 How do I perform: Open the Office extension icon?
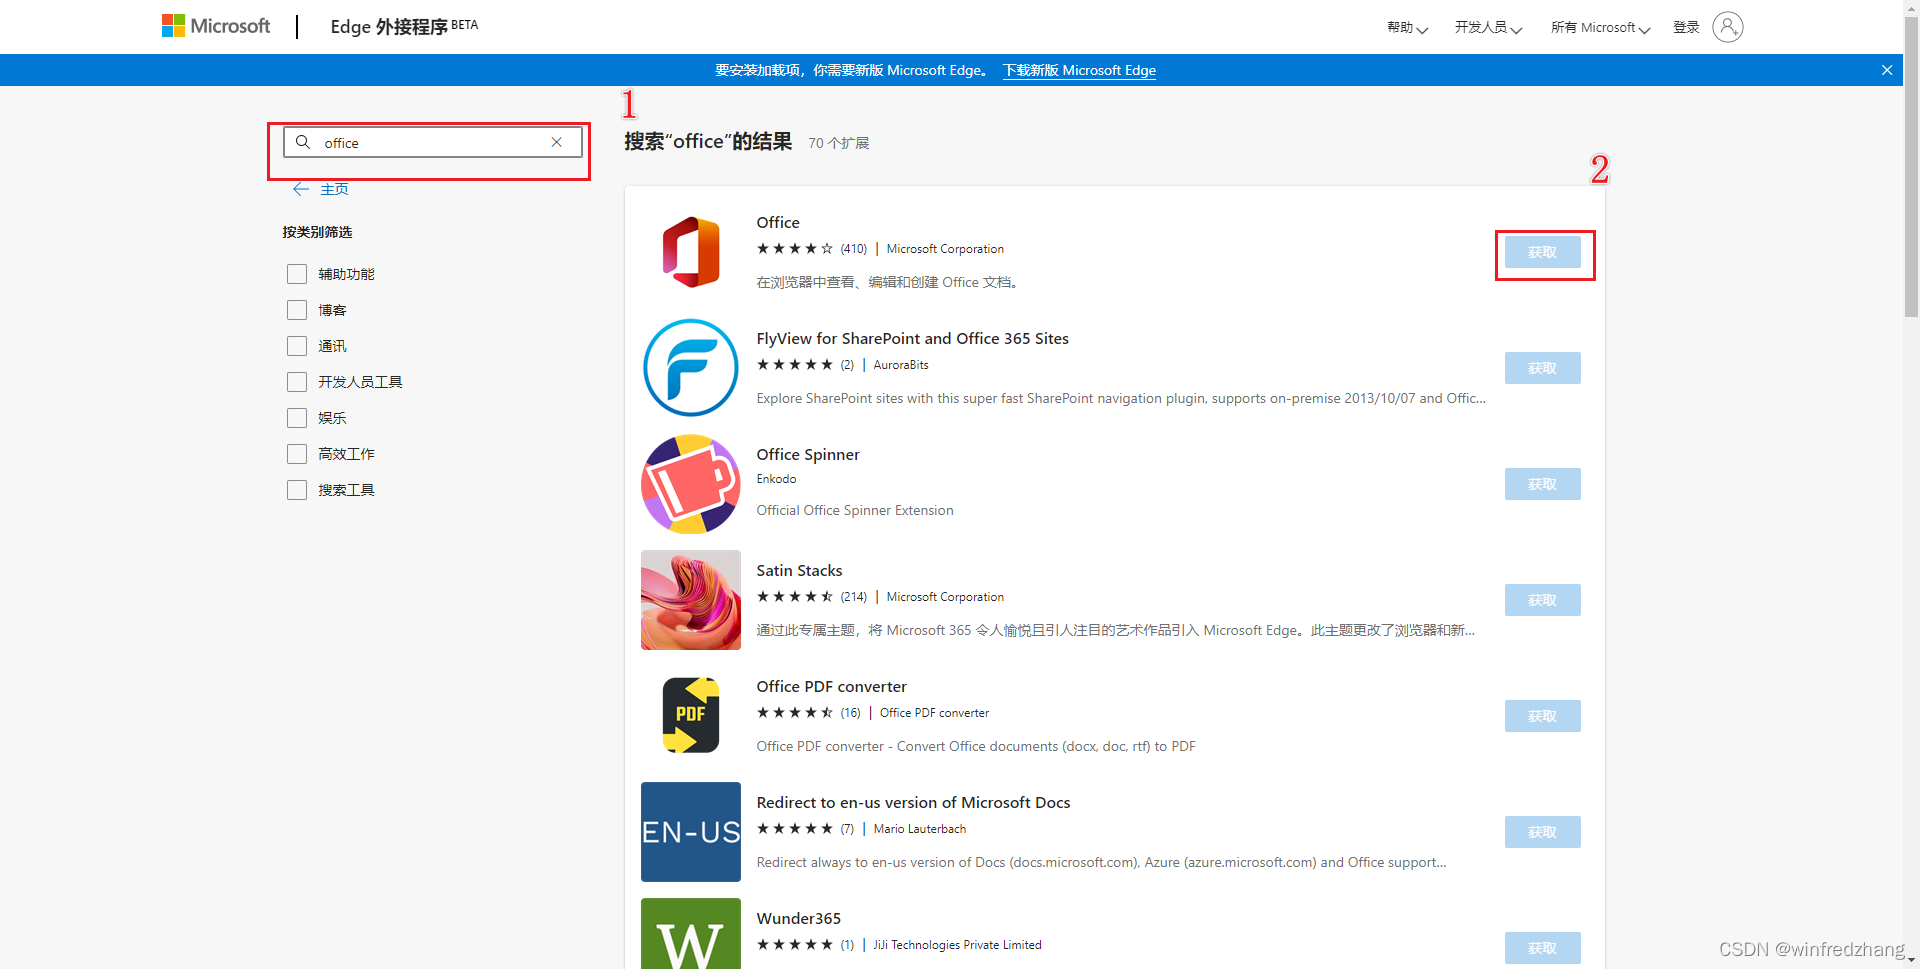[x=691, y=252]
